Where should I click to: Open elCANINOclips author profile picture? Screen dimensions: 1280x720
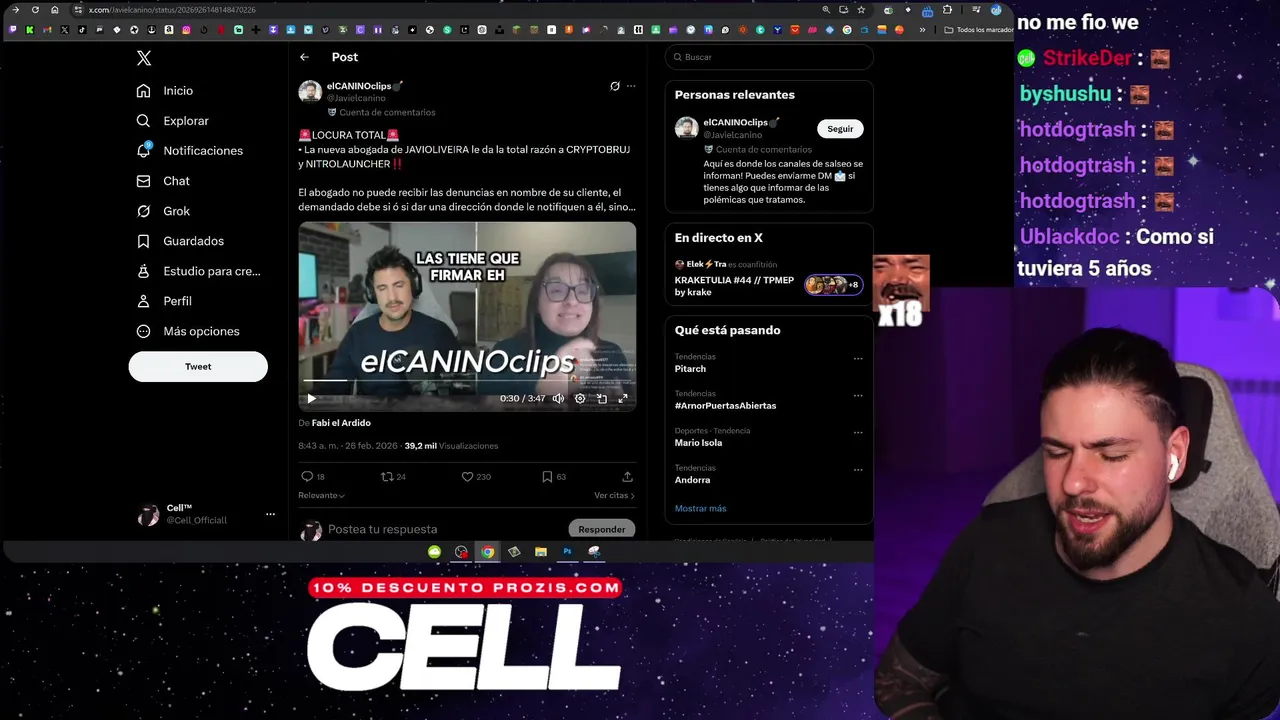click(310, 92)
